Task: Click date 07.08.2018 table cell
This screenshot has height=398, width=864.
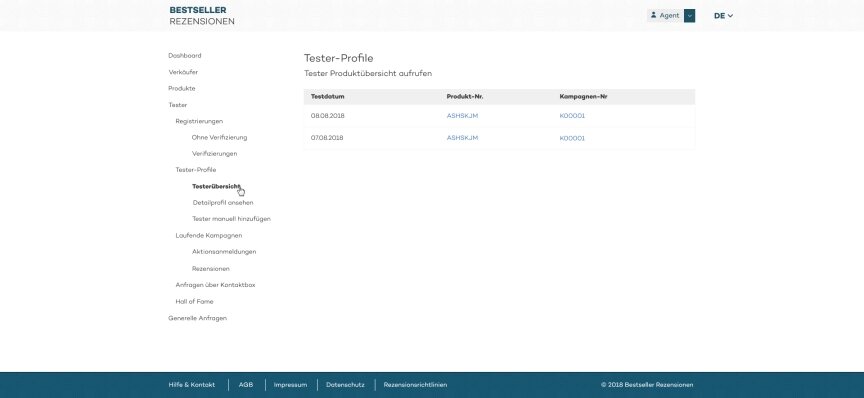Action: coord(327,138)
